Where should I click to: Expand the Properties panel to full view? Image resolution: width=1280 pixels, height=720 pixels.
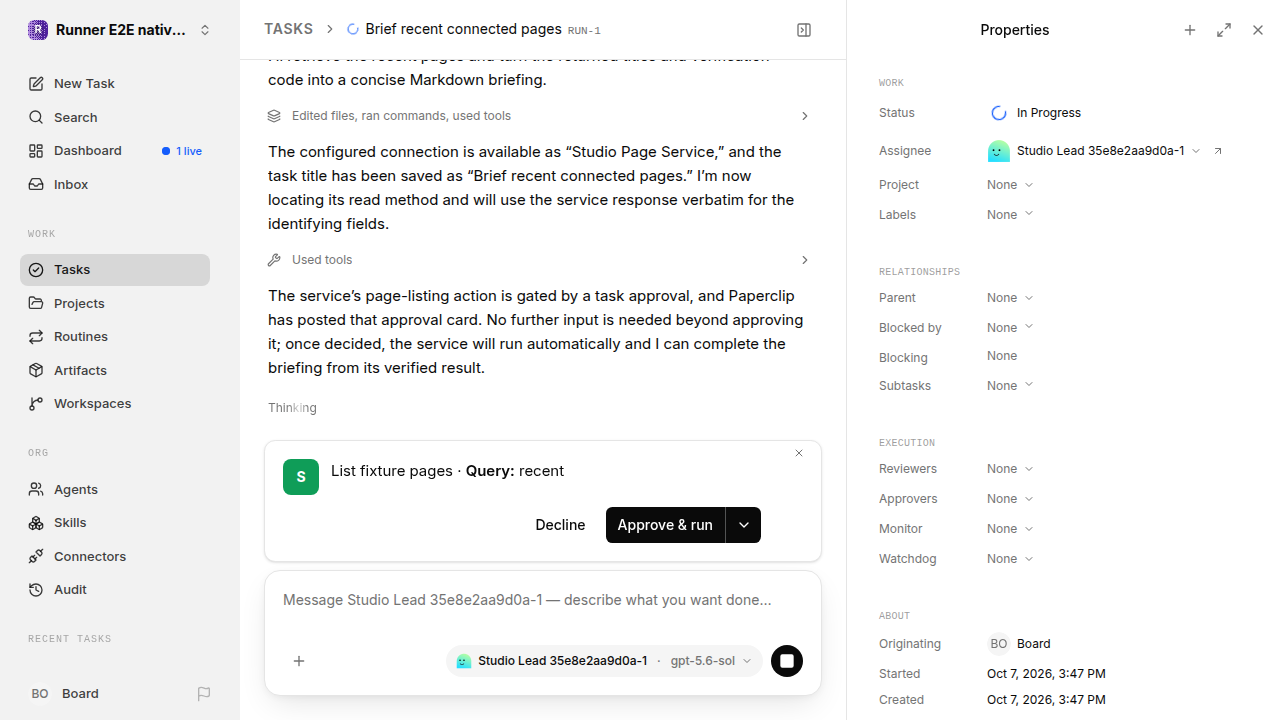coord(1224,30)
